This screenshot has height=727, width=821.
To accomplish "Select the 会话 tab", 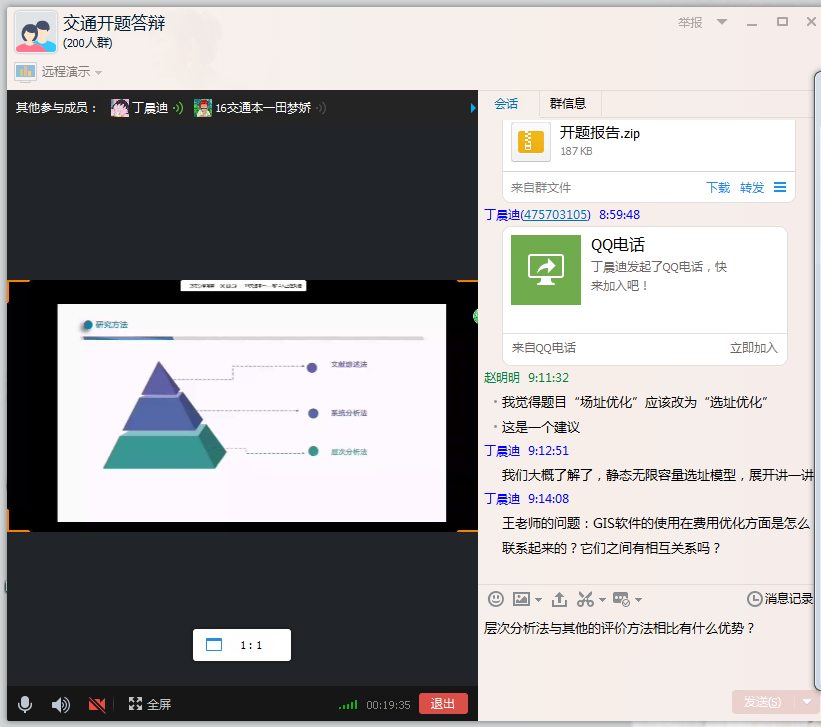I will click(x=506, y=103).
